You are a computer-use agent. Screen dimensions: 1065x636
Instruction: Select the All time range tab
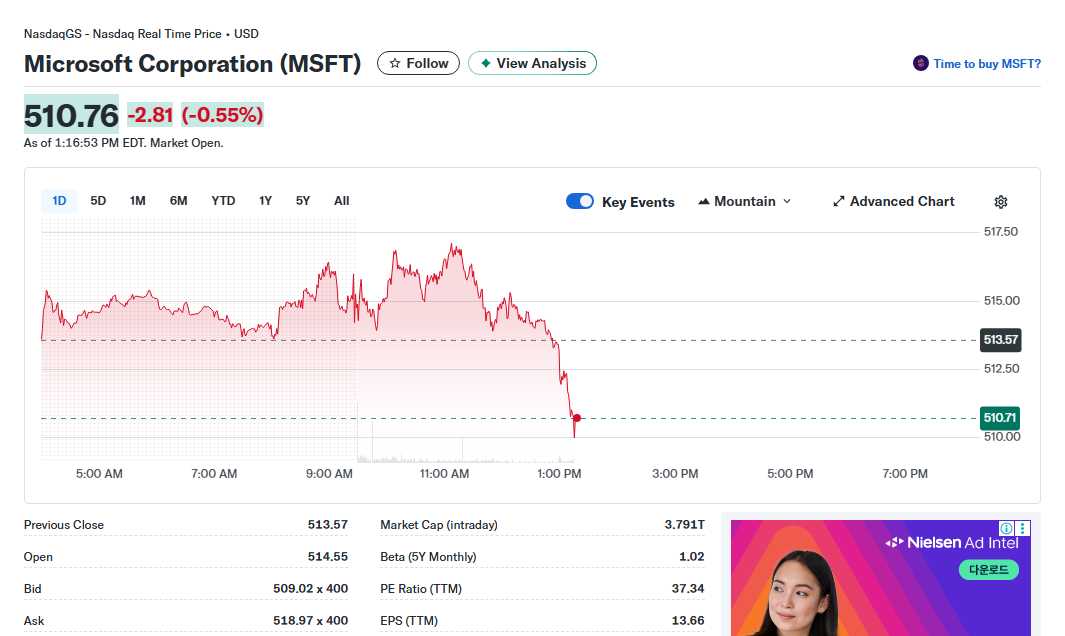(x=342, y=201)
